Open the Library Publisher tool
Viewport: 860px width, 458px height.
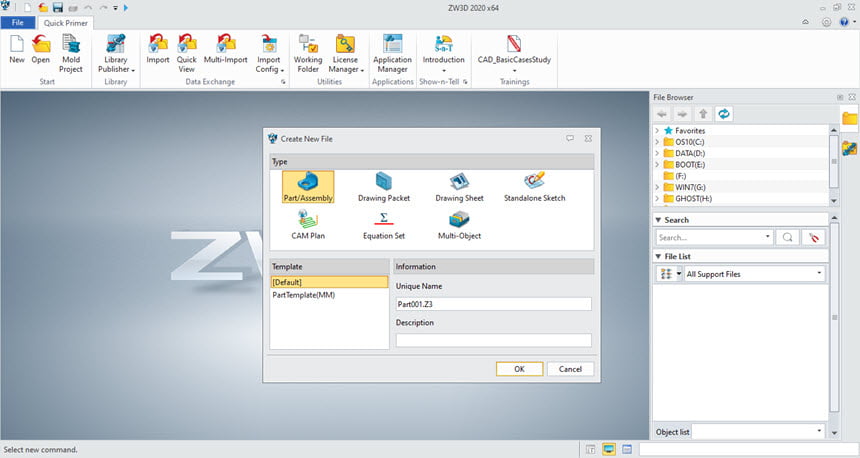(x=116, y=54)
